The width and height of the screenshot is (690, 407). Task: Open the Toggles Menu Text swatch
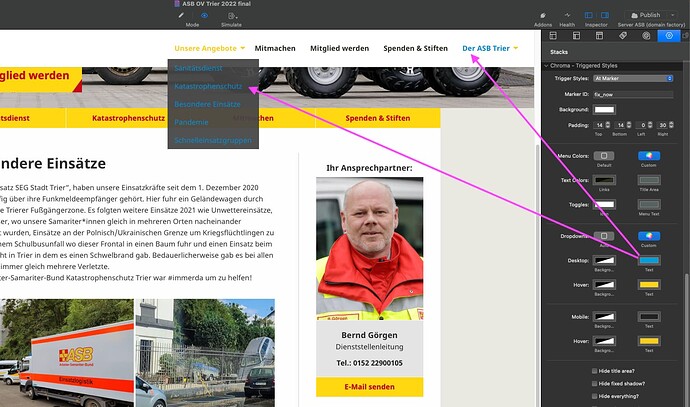coord(649,204)
